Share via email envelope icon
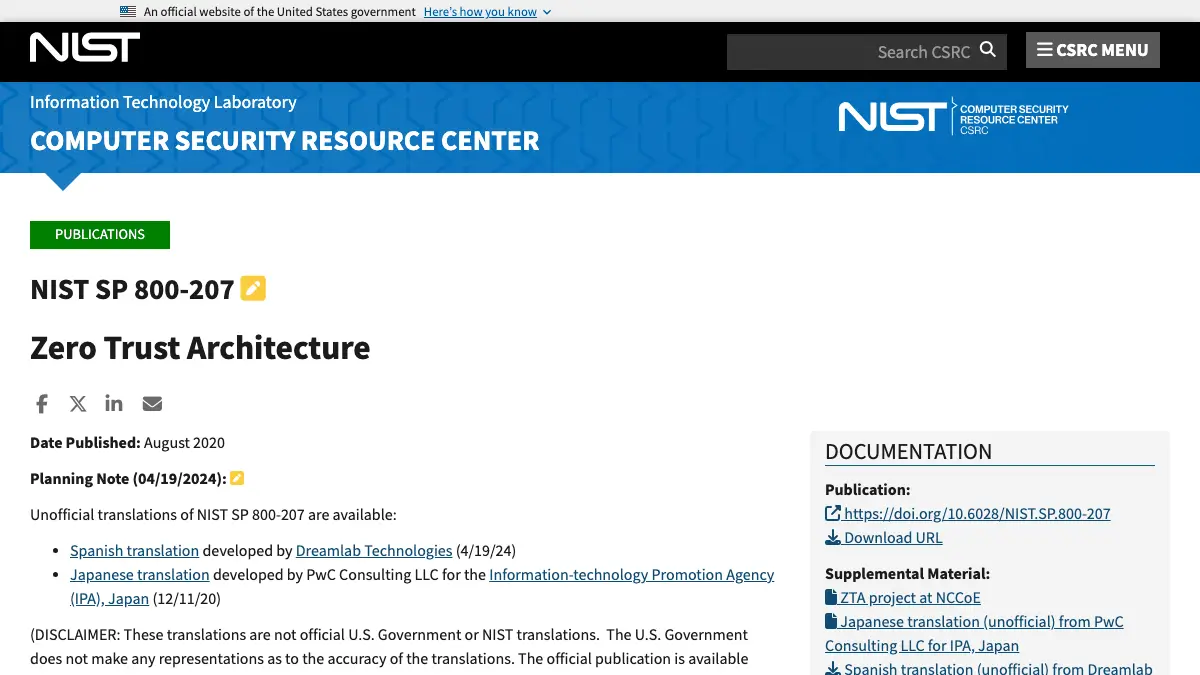 coord(152,404)
